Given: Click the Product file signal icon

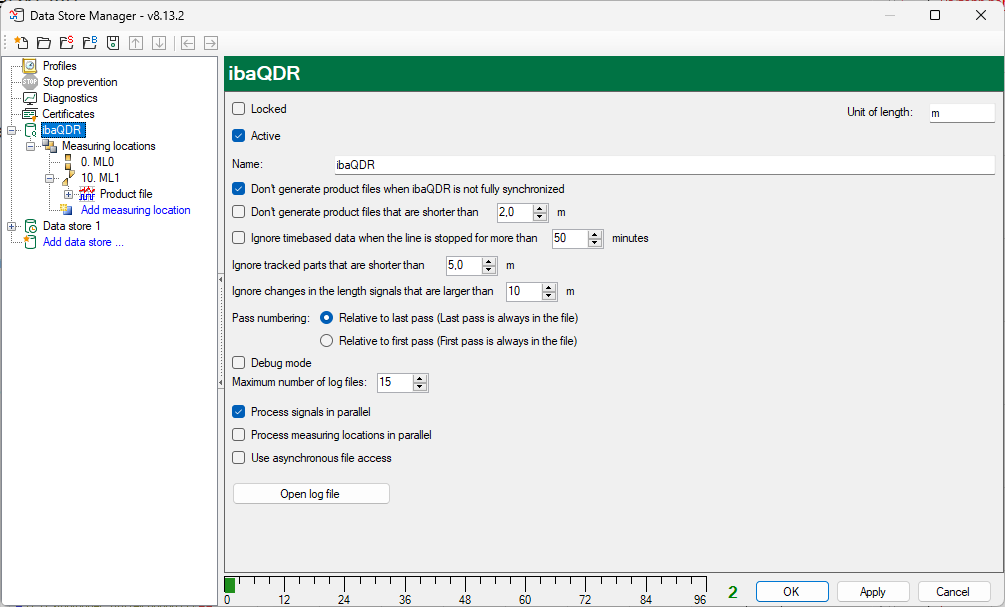Looking at the screenshot, I should (x=87, y=194).
